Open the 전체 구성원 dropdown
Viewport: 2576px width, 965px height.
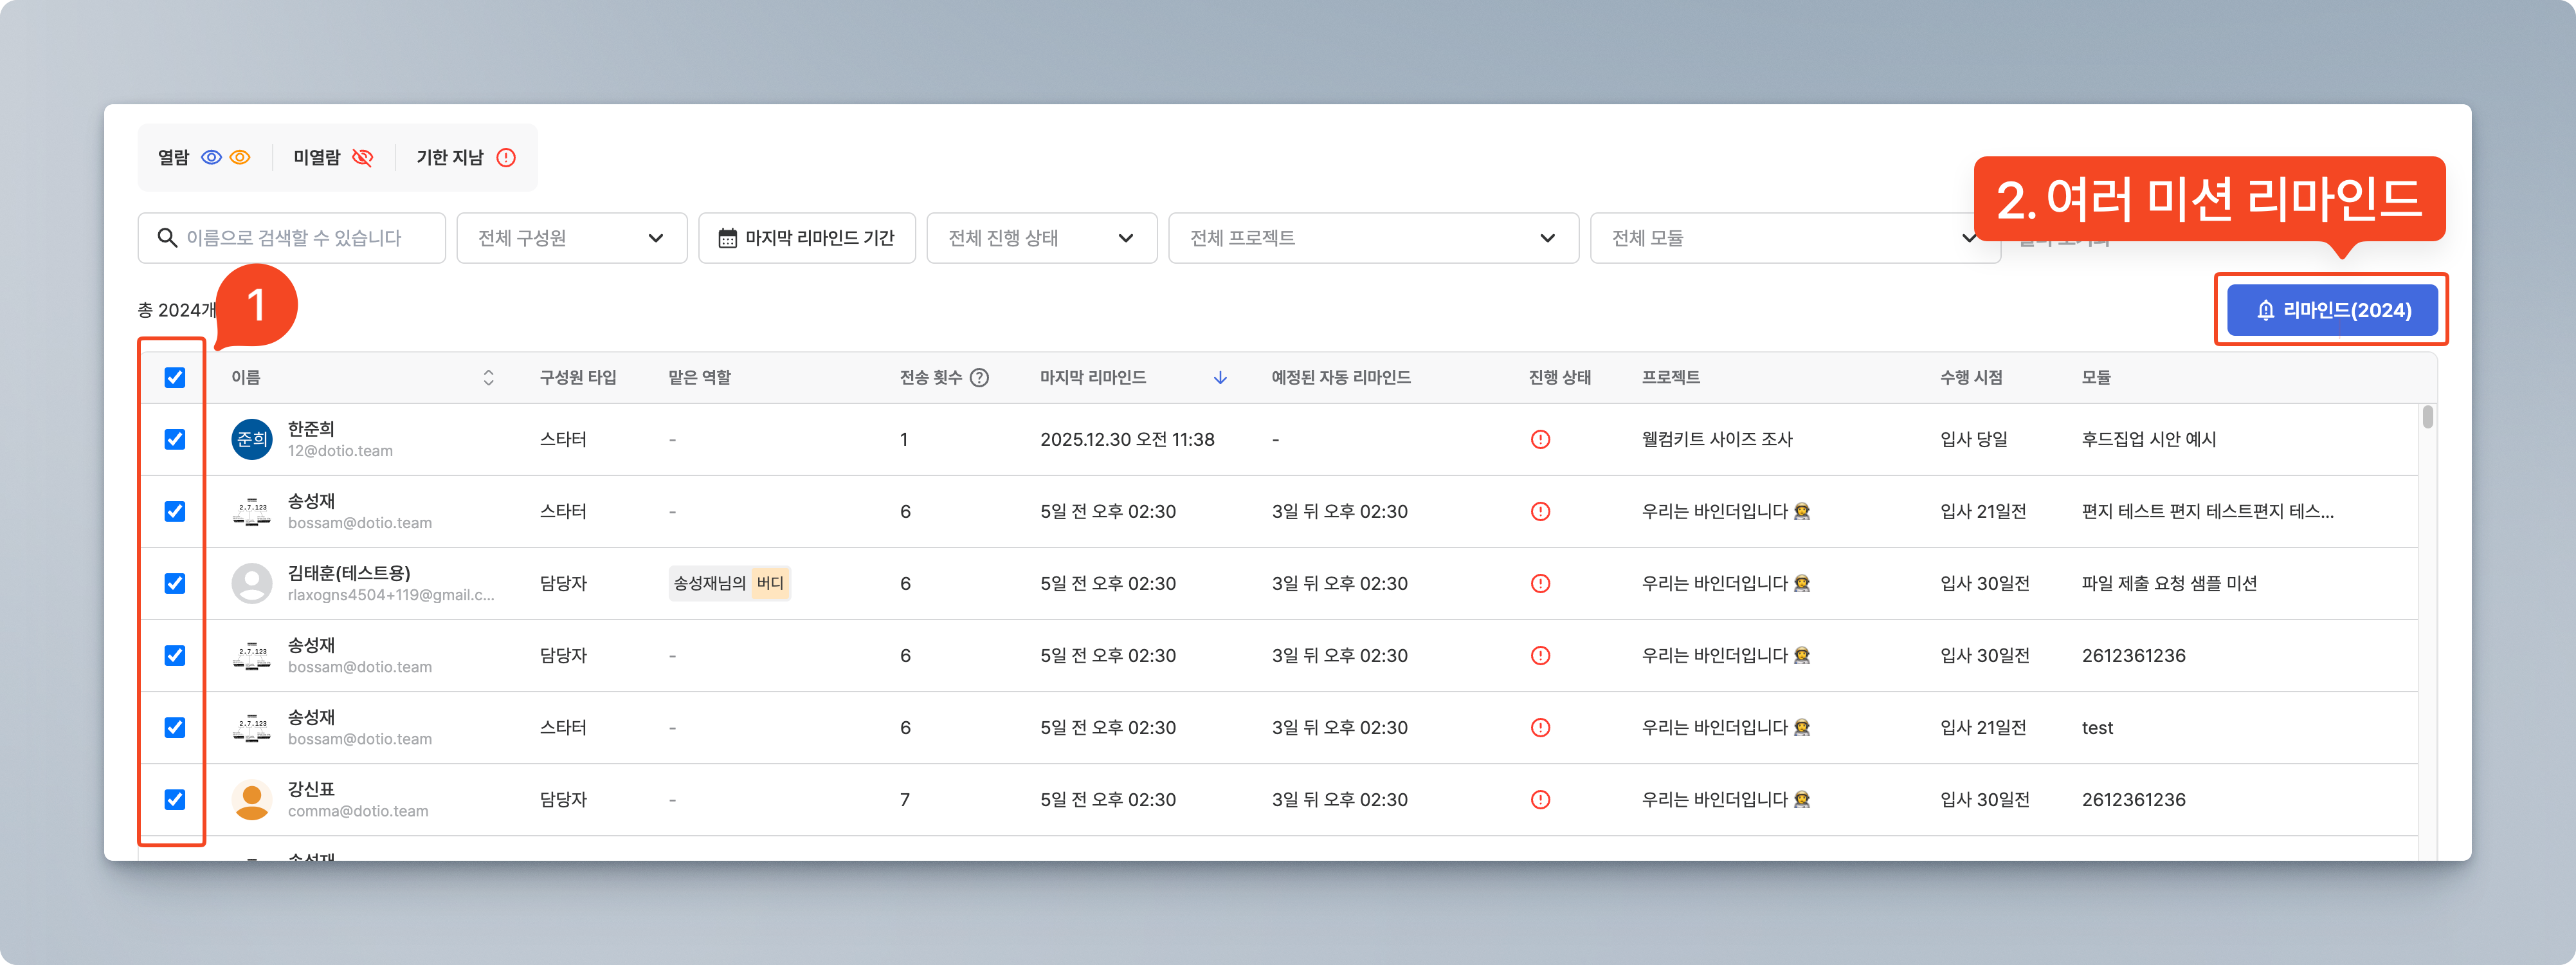pyautogui.click(x=571, y=238)
